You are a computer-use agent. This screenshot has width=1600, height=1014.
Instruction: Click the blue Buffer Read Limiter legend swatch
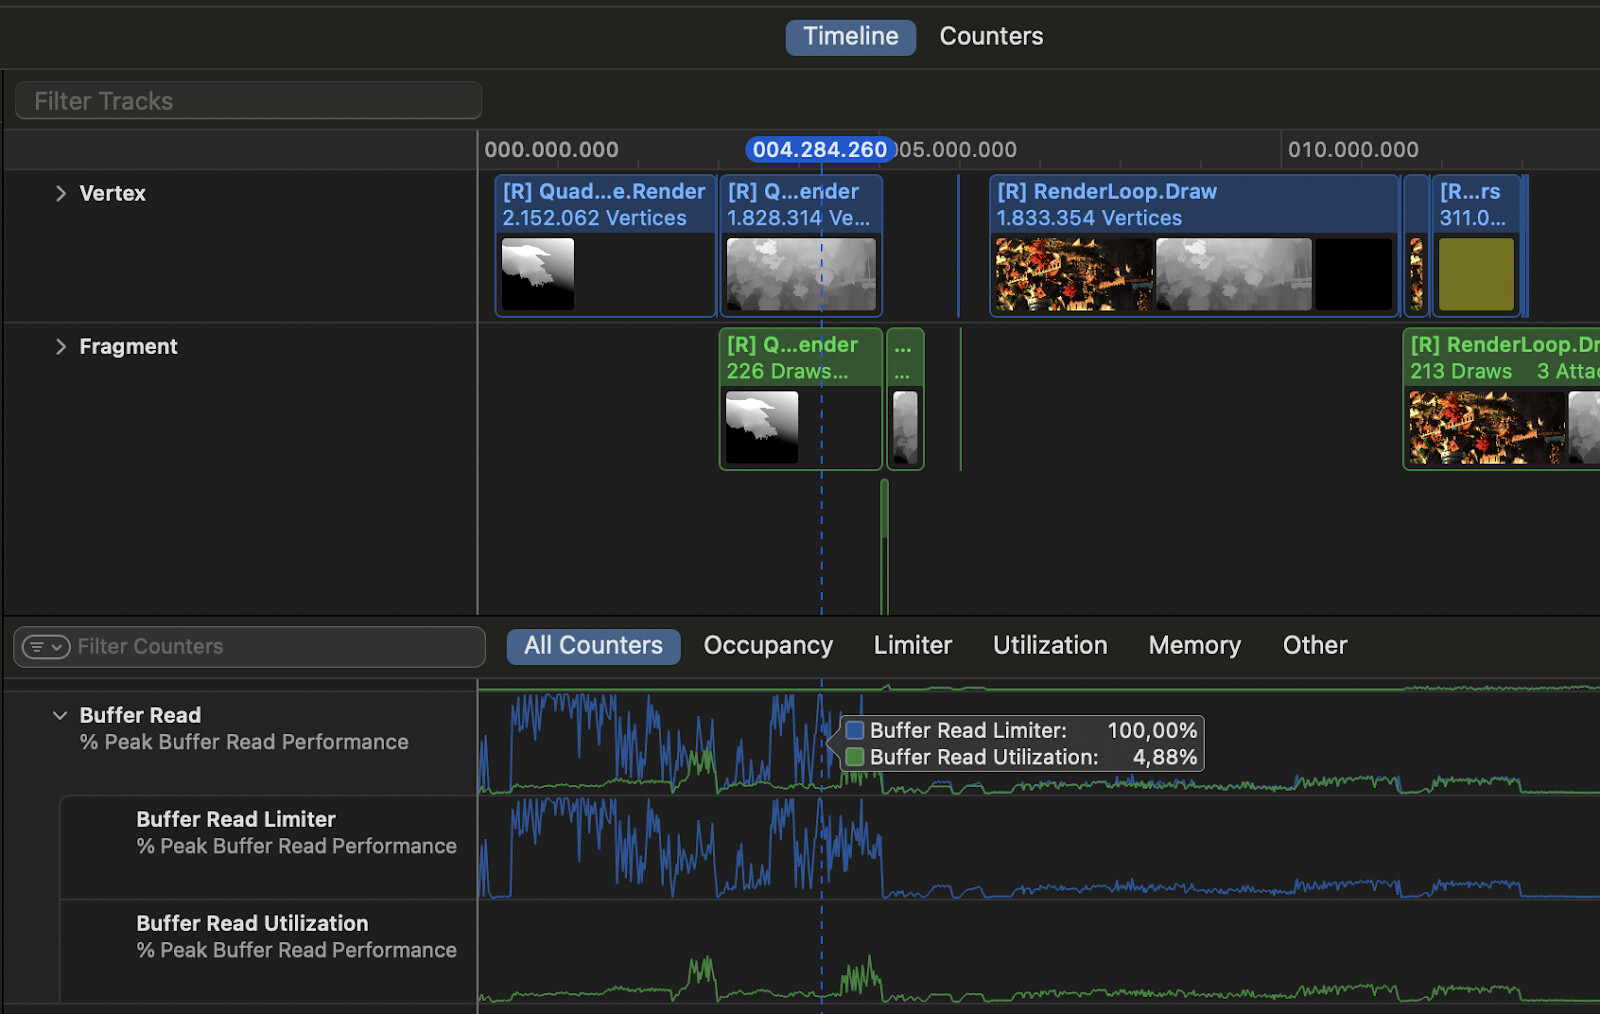point(855,730)
